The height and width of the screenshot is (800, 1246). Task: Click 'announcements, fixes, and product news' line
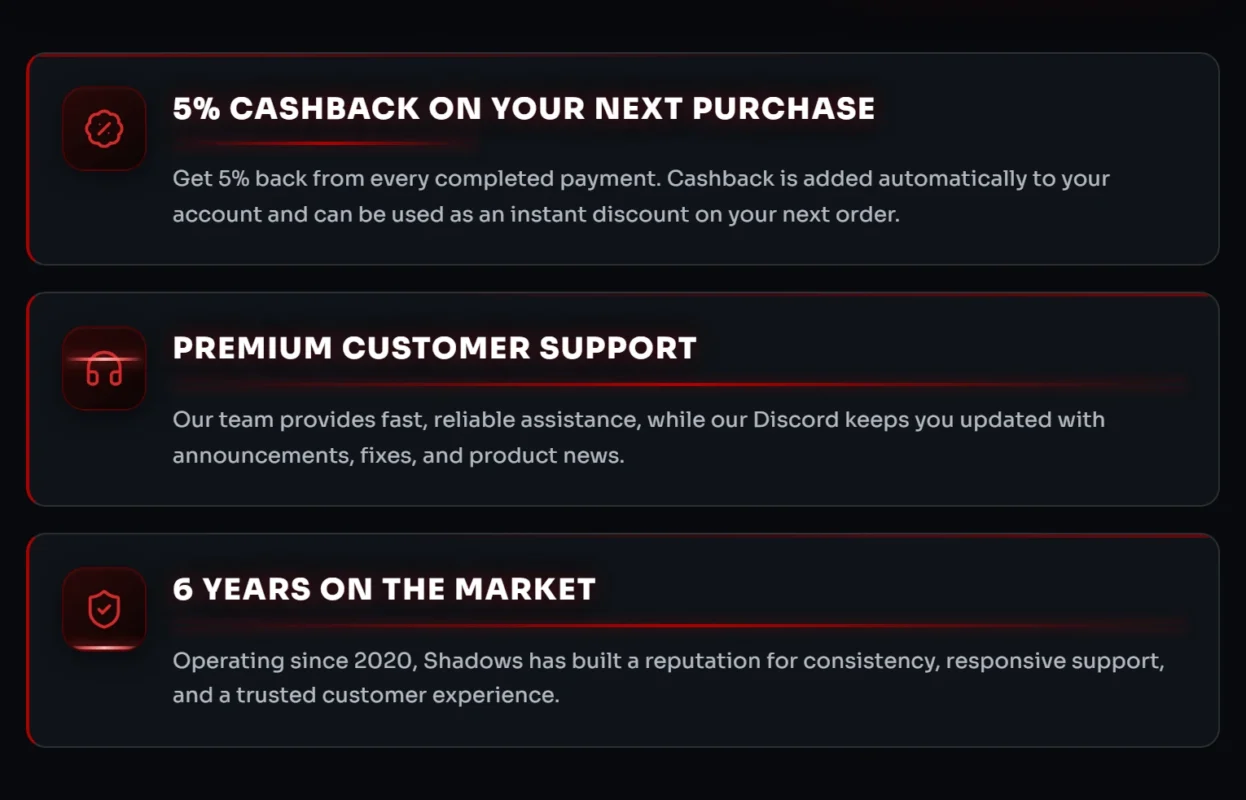point(398,455)
